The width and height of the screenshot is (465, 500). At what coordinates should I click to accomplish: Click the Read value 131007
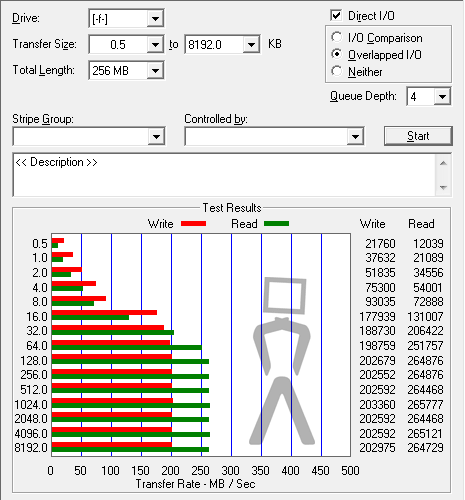[425, 316]
